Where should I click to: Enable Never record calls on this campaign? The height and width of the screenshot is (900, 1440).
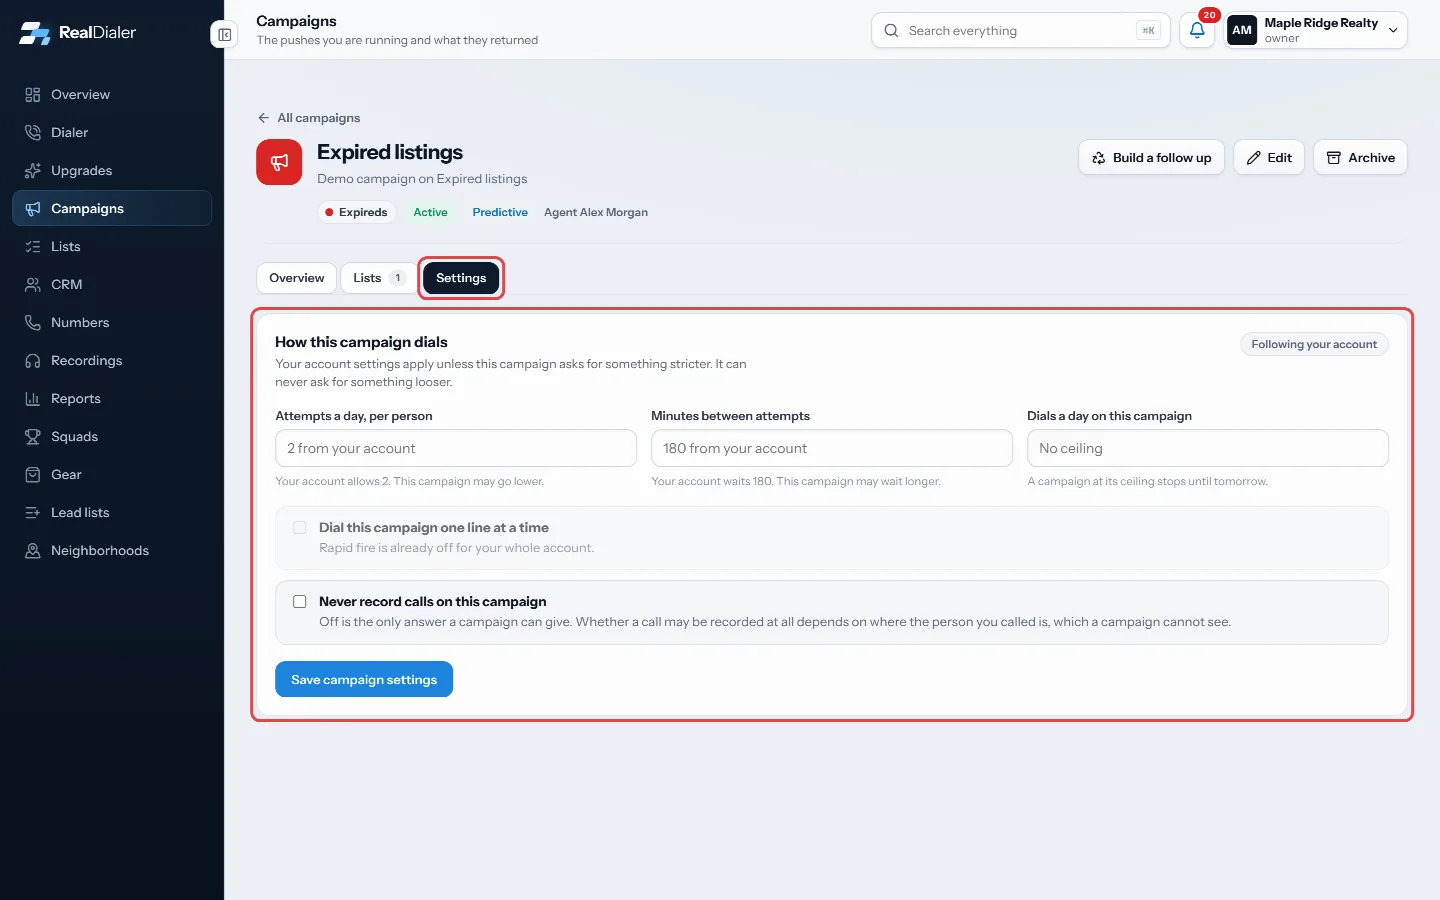coord(299,601)
